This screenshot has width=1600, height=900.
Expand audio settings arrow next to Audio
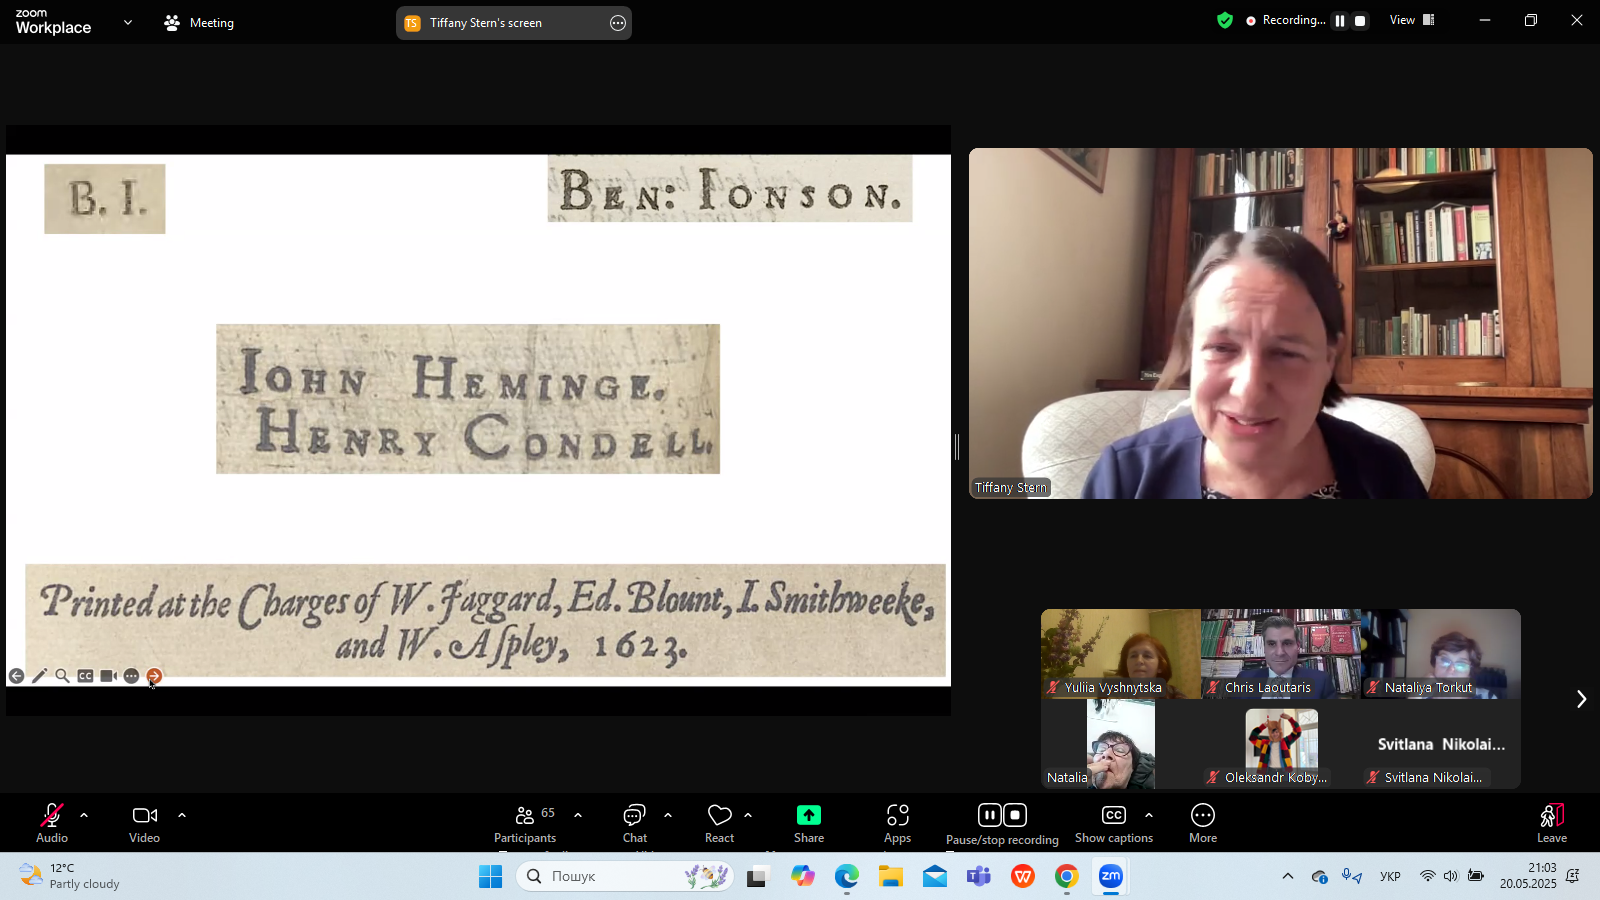point(84,815)
